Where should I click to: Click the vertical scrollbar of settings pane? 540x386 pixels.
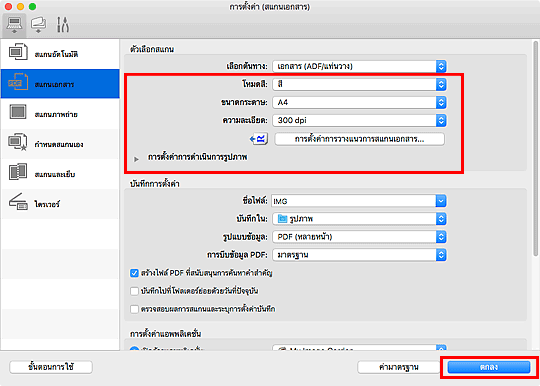(x=535, y=148)
